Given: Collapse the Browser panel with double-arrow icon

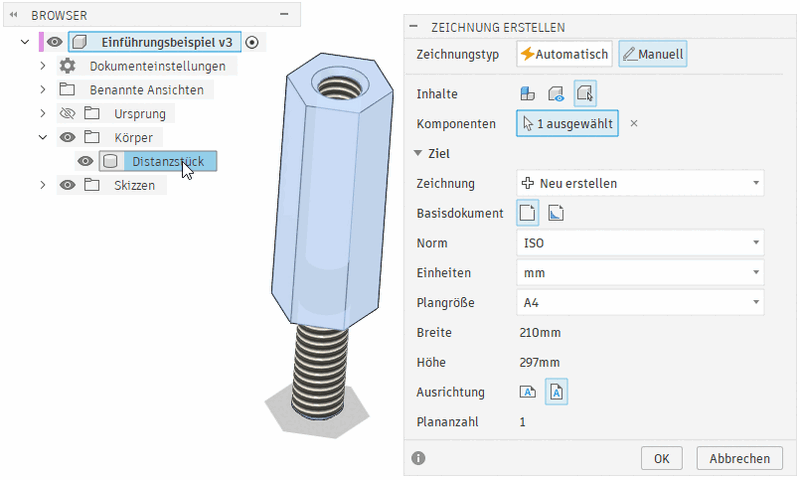Looking at the screenshot, I should coord(14,15).
